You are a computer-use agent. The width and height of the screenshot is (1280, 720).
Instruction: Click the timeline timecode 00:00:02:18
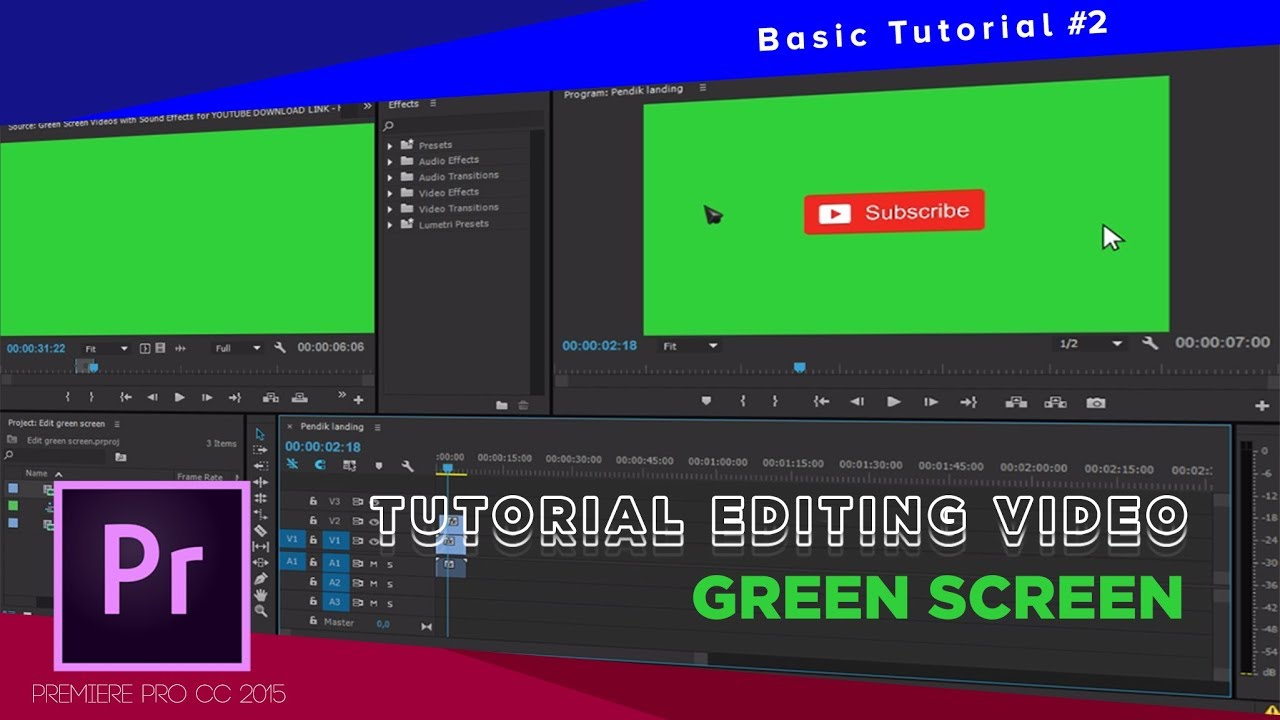[x=323, y=447]
